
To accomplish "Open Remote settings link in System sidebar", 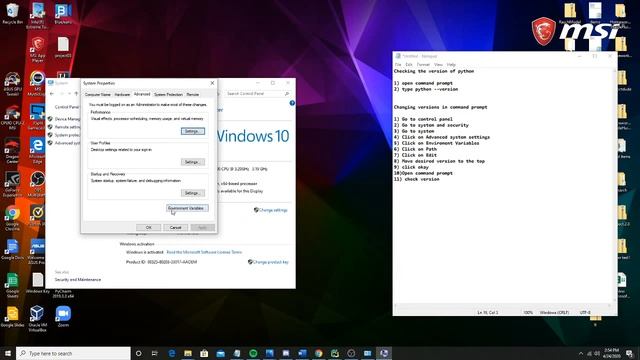I will (67, 127).
